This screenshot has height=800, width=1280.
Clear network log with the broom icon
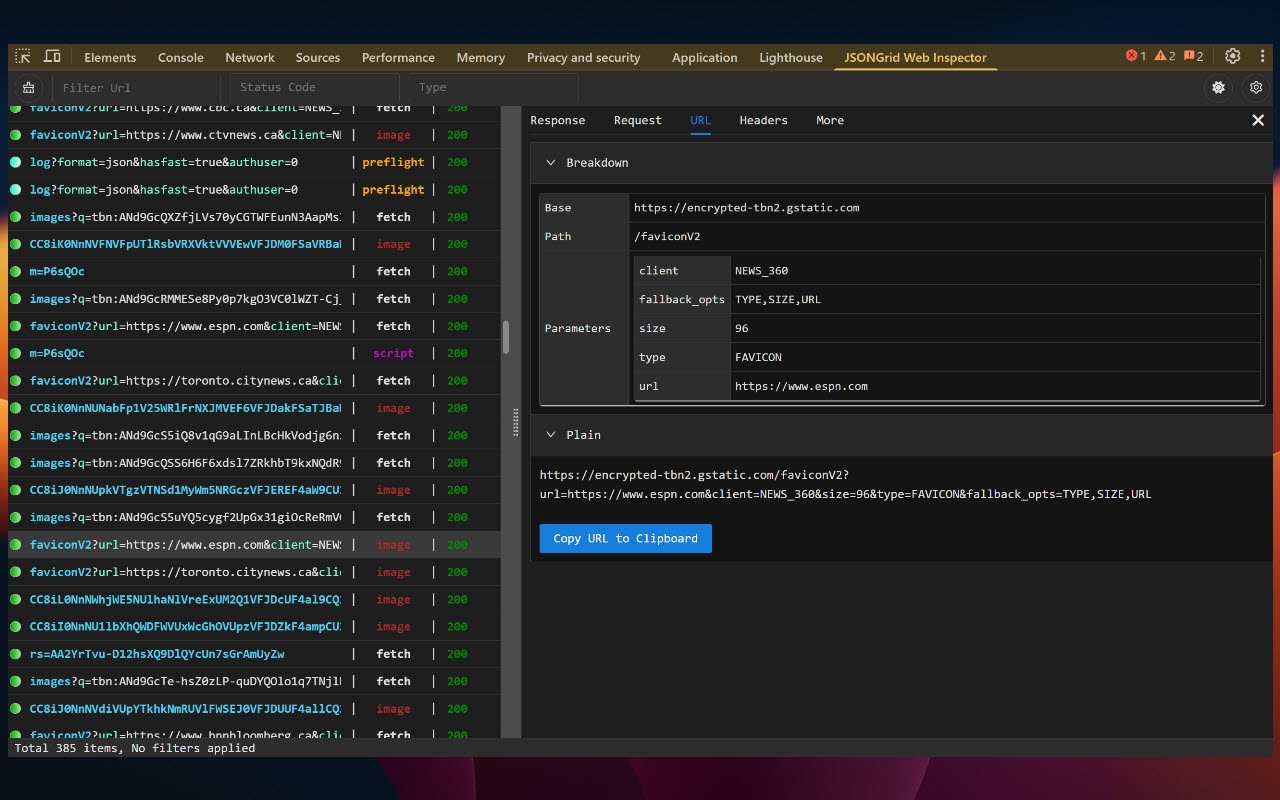[29, 87]
